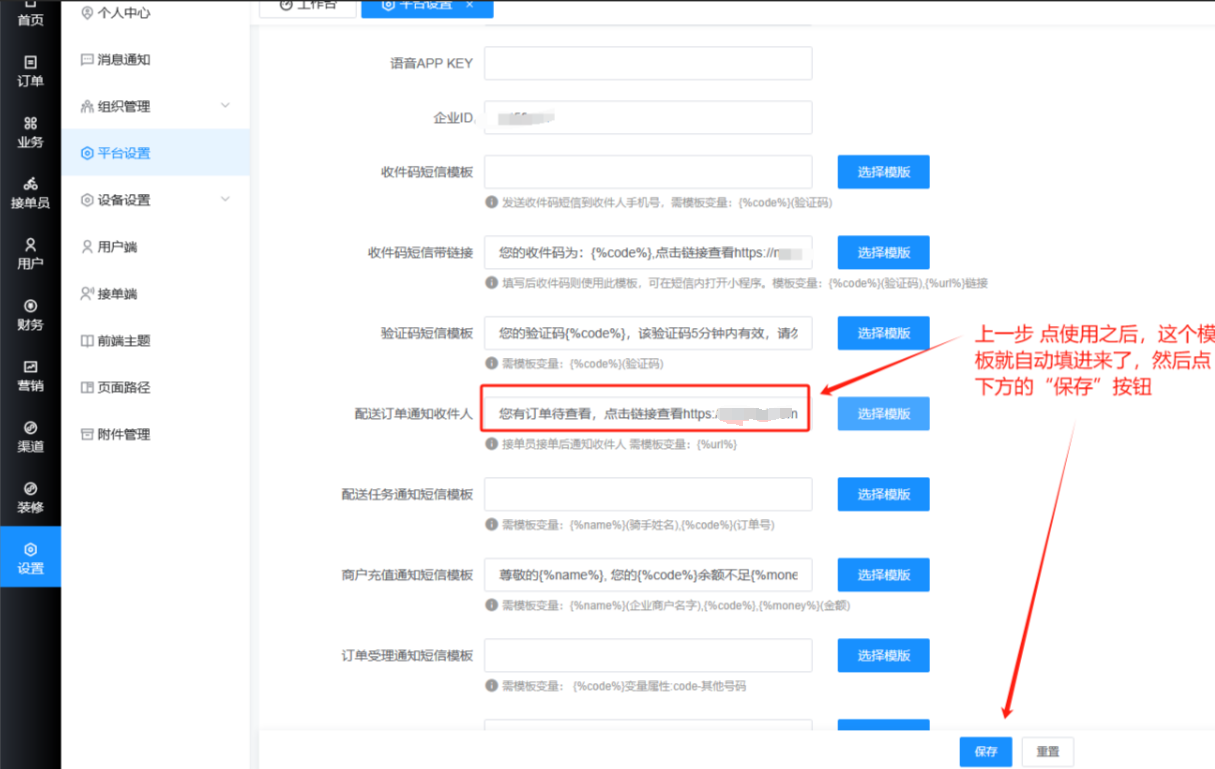This screenshot has height=769, width=1215.
Task: Choose a template for 订单受理通知短信模板
Action: pyautogui.click(x=883, y=656)
